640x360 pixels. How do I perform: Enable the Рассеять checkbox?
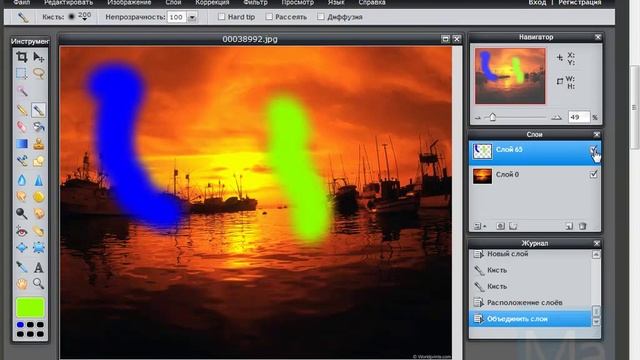[x=269, y=17]
